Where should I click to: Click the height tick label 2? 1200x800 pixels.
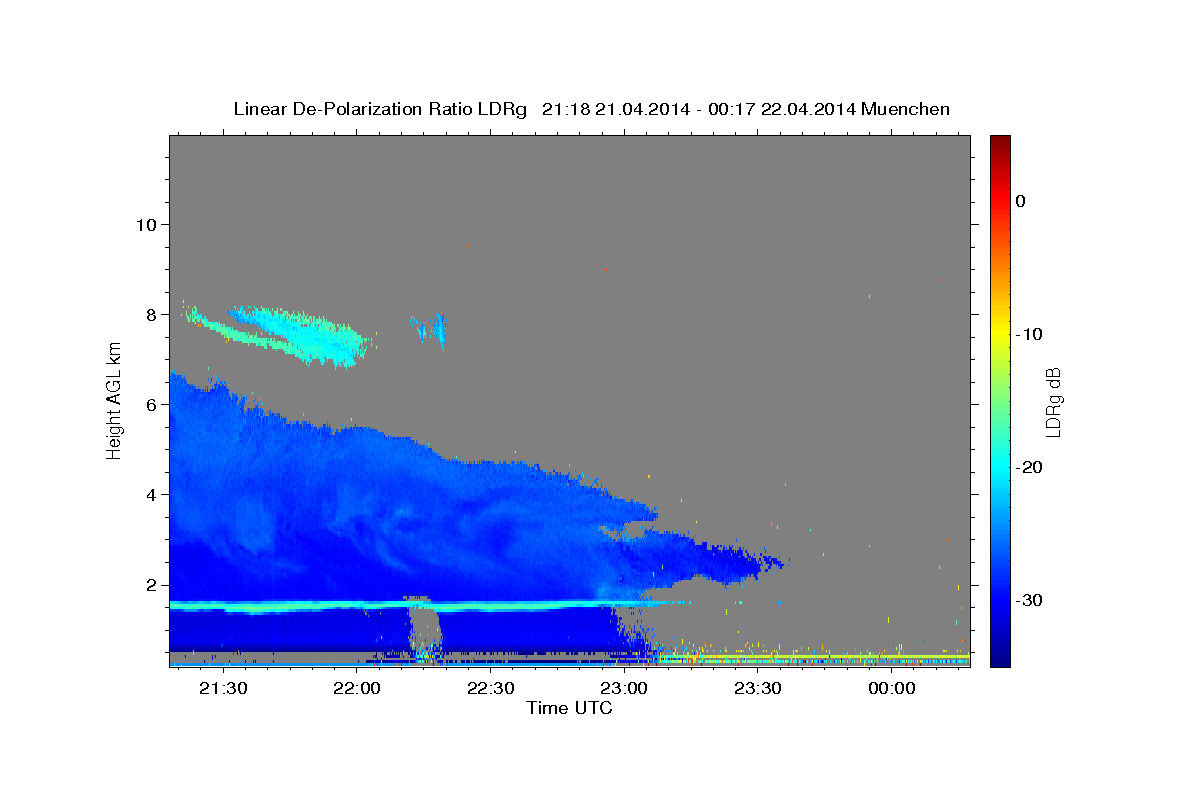153,585
